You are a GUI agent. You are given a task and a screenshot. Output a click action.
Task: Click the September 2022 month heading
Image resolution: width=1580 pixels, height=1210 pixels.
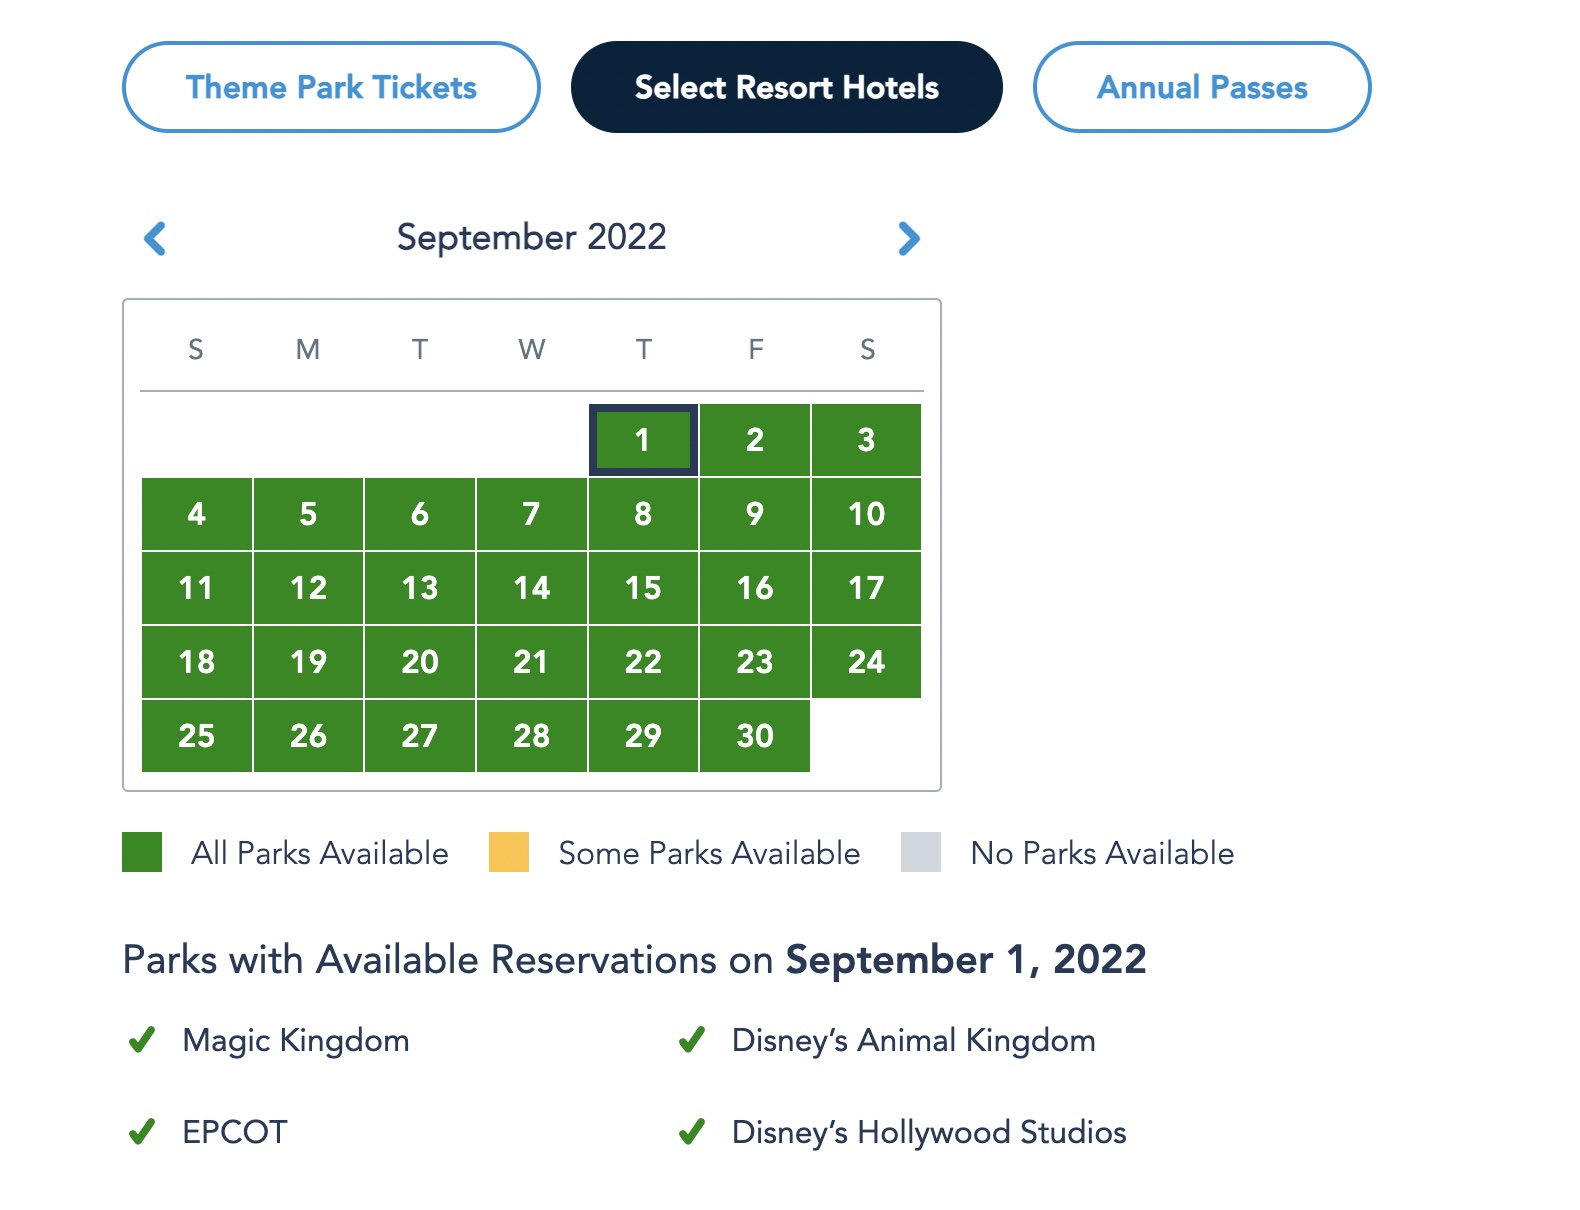click(x=531, y=238)
